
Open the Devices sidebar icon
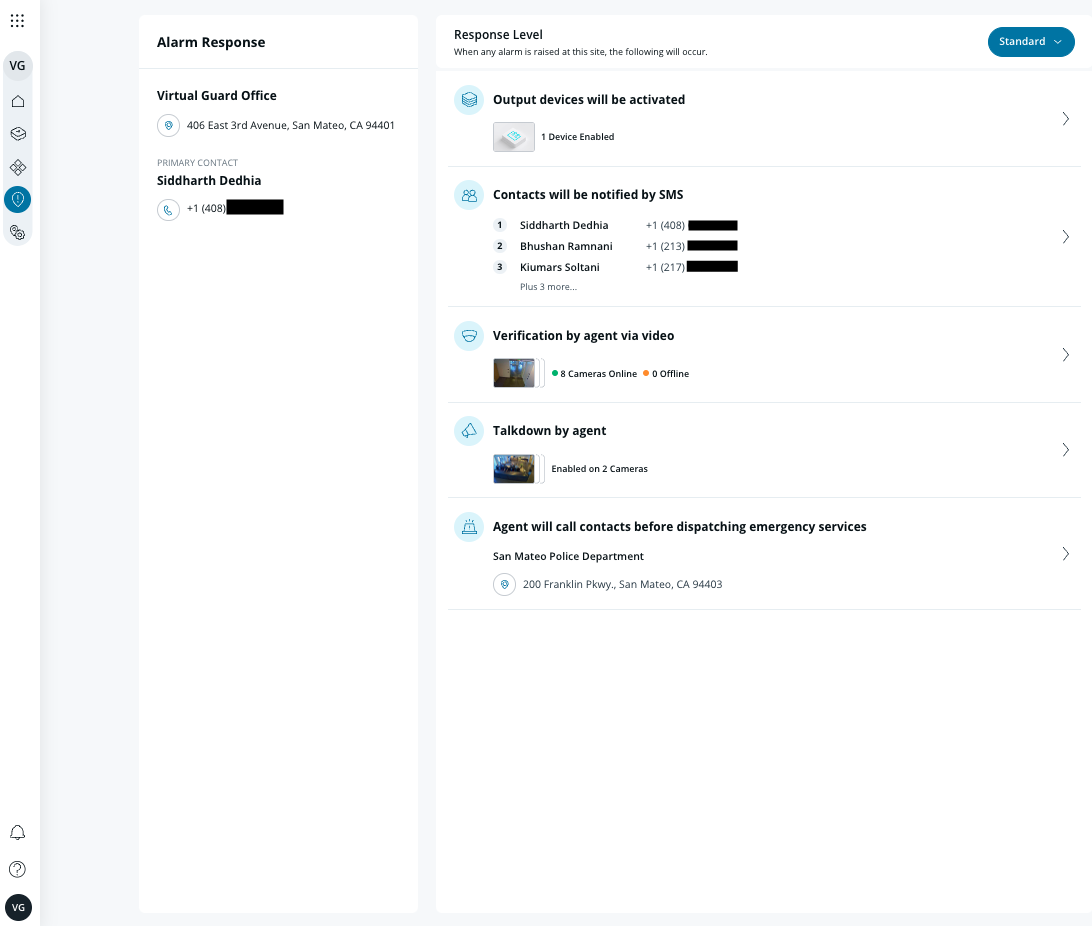pos(18,133)
